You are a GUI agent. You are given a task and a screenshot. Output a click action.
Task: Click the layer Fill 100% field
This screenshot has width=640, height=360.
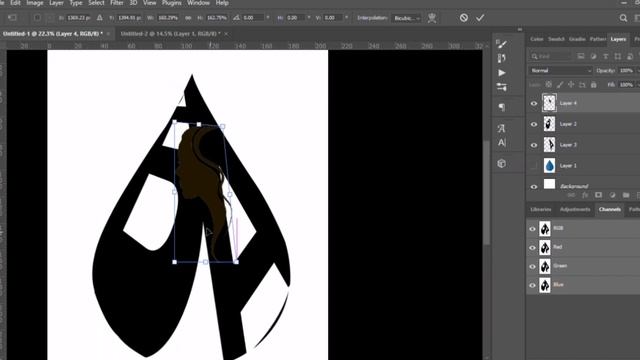point(626,84)
